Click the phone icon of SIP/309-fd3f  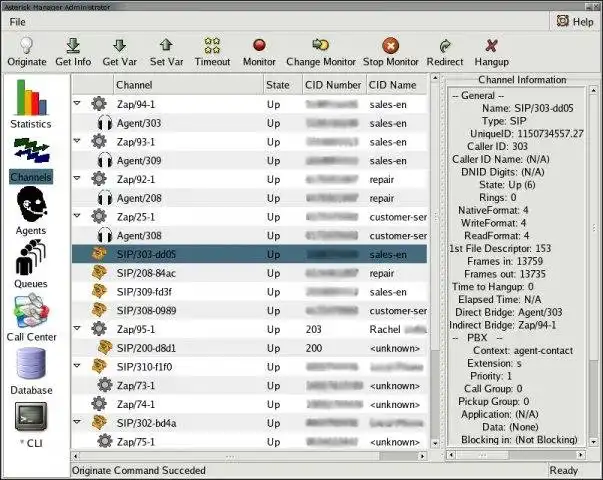point(99,292)
